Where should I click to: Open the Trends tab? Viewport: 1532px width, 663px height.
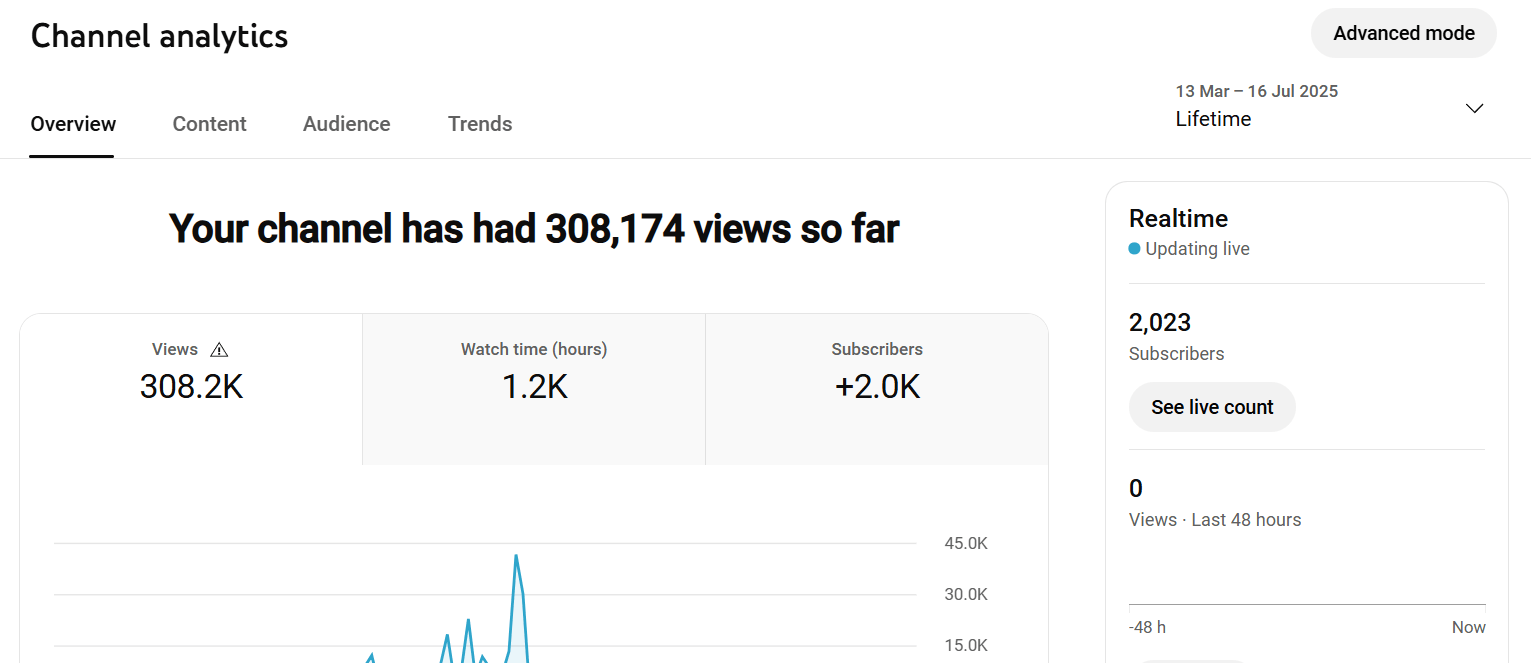tap(480, 124)
